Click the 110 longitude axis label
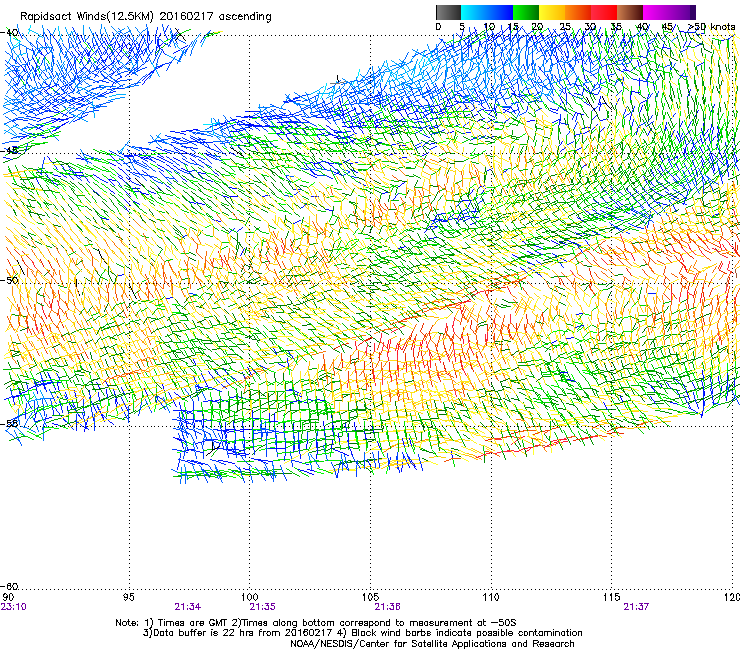The height and width of the screenshot is (650, 740). (491, 597)
